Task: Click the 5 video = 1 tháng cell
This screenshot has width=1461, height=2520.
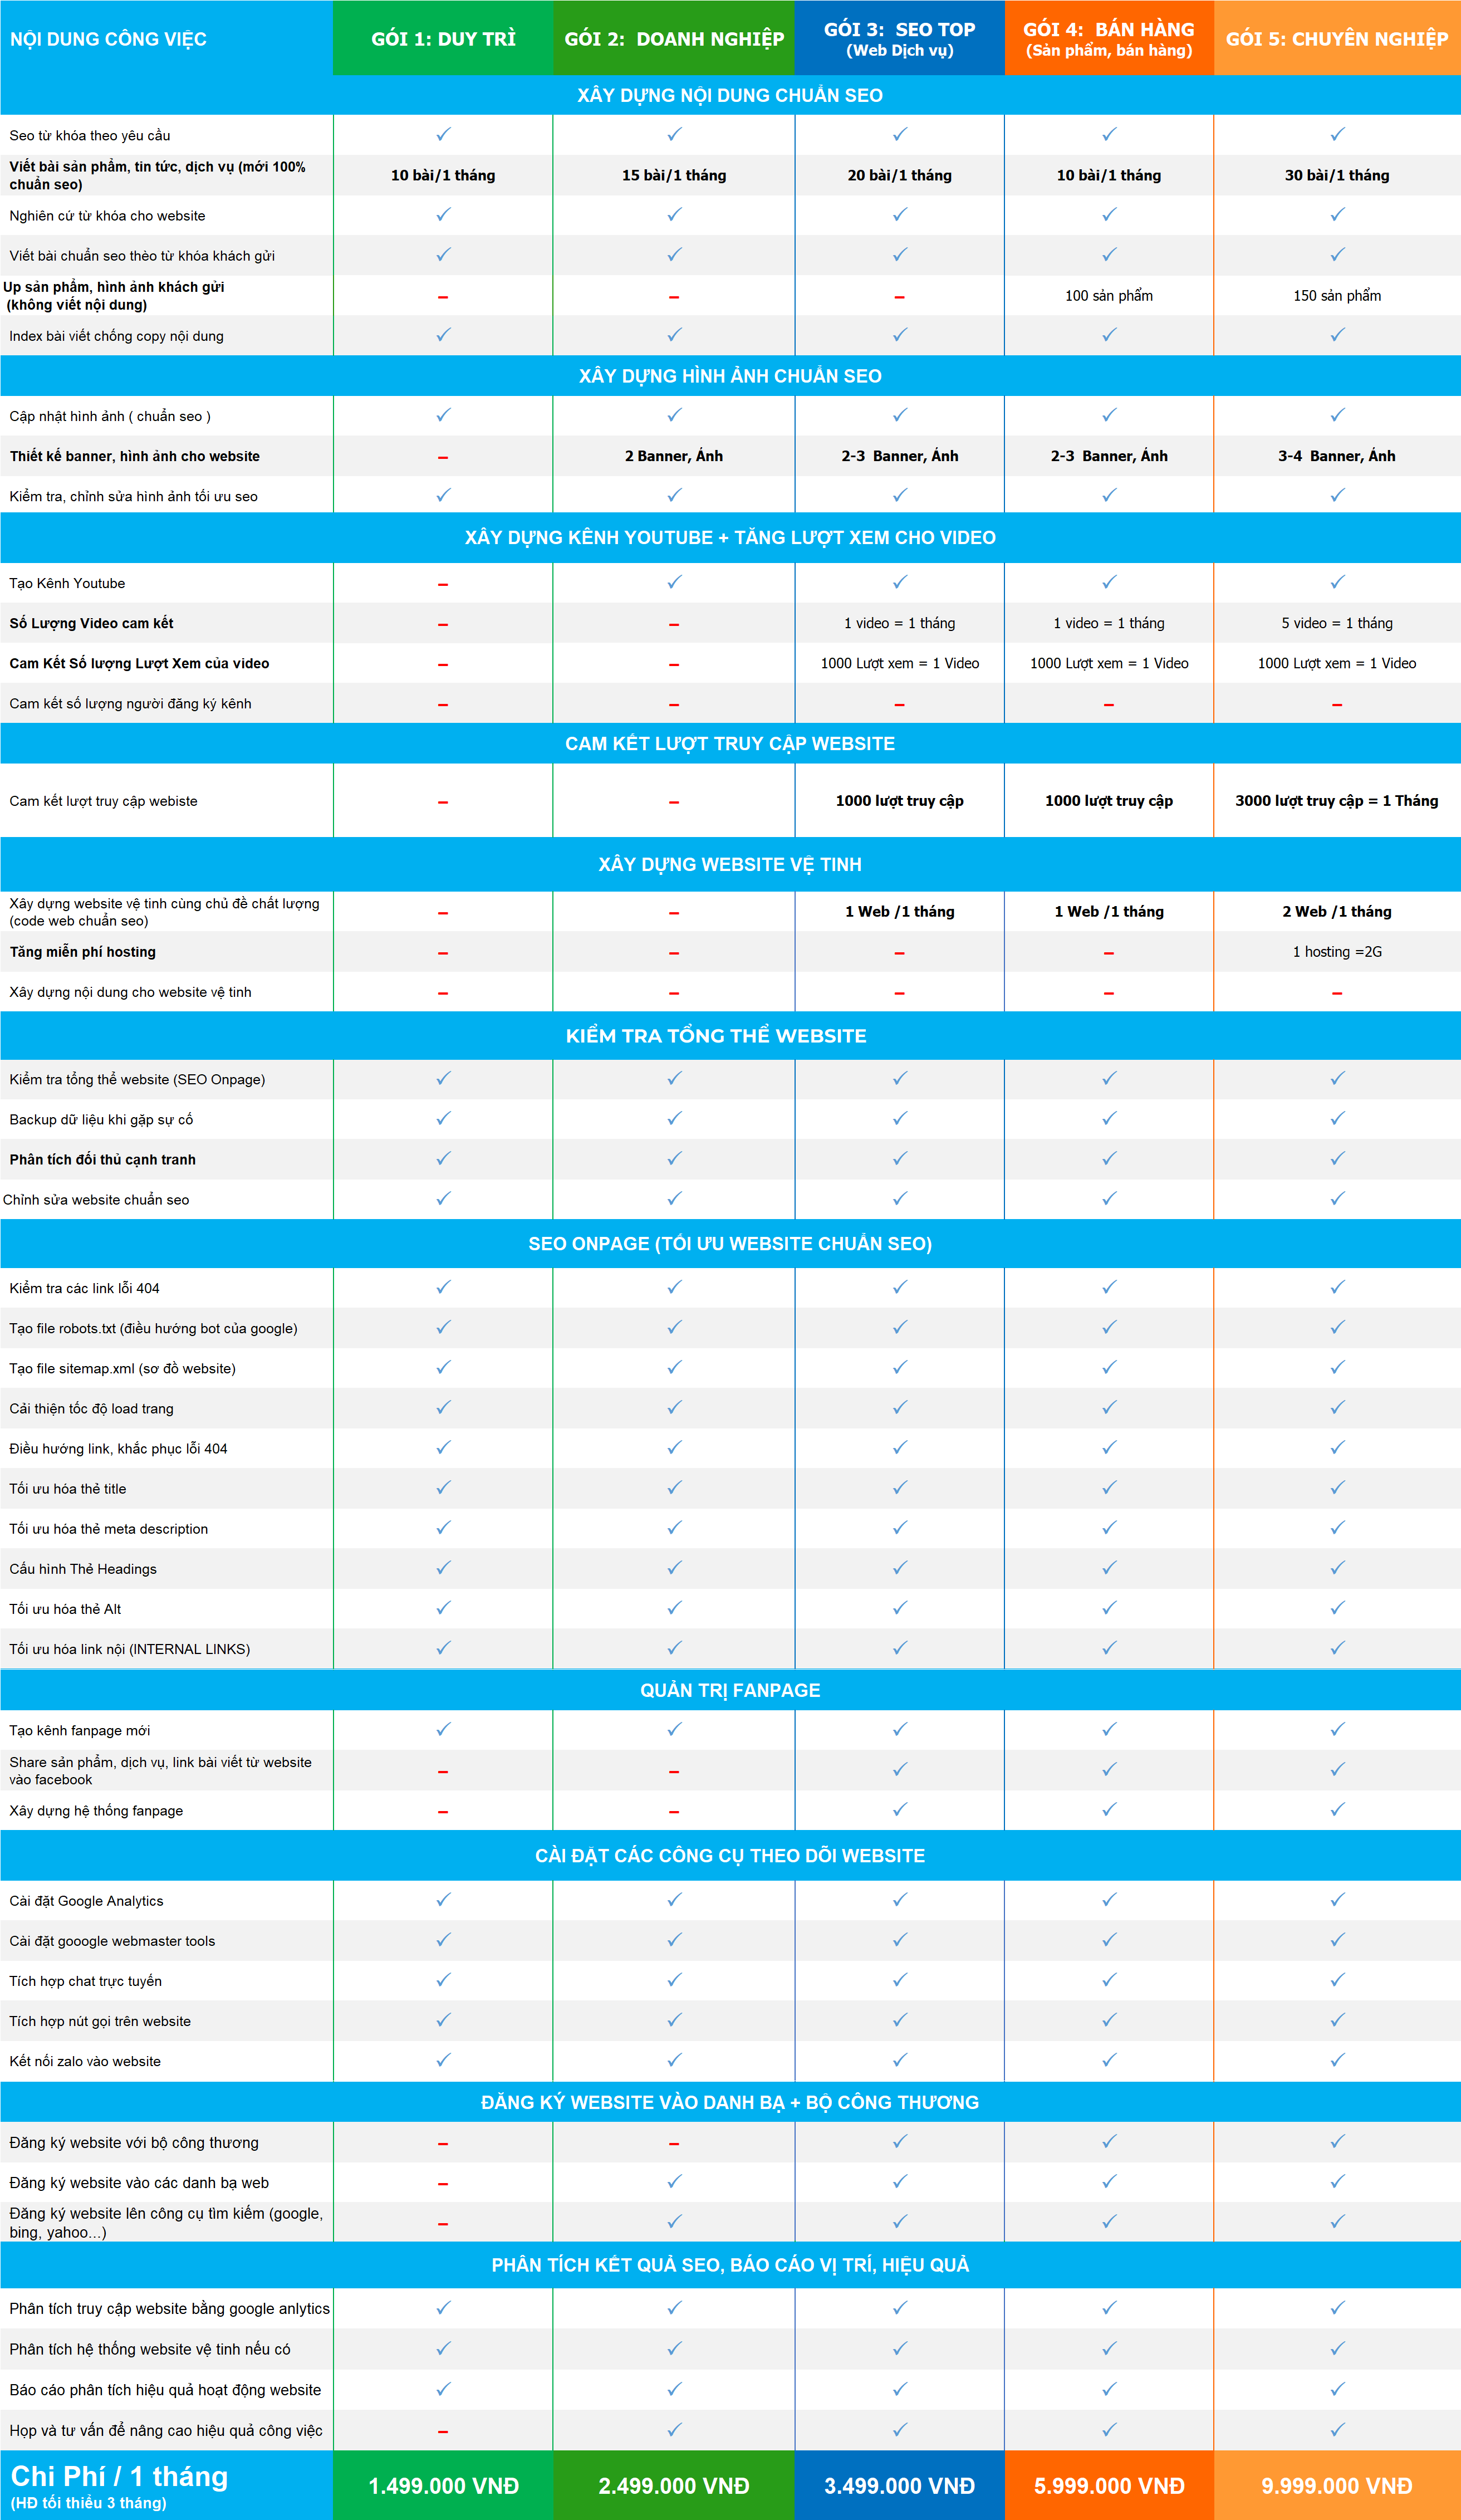Action: tap(1337, 623)
